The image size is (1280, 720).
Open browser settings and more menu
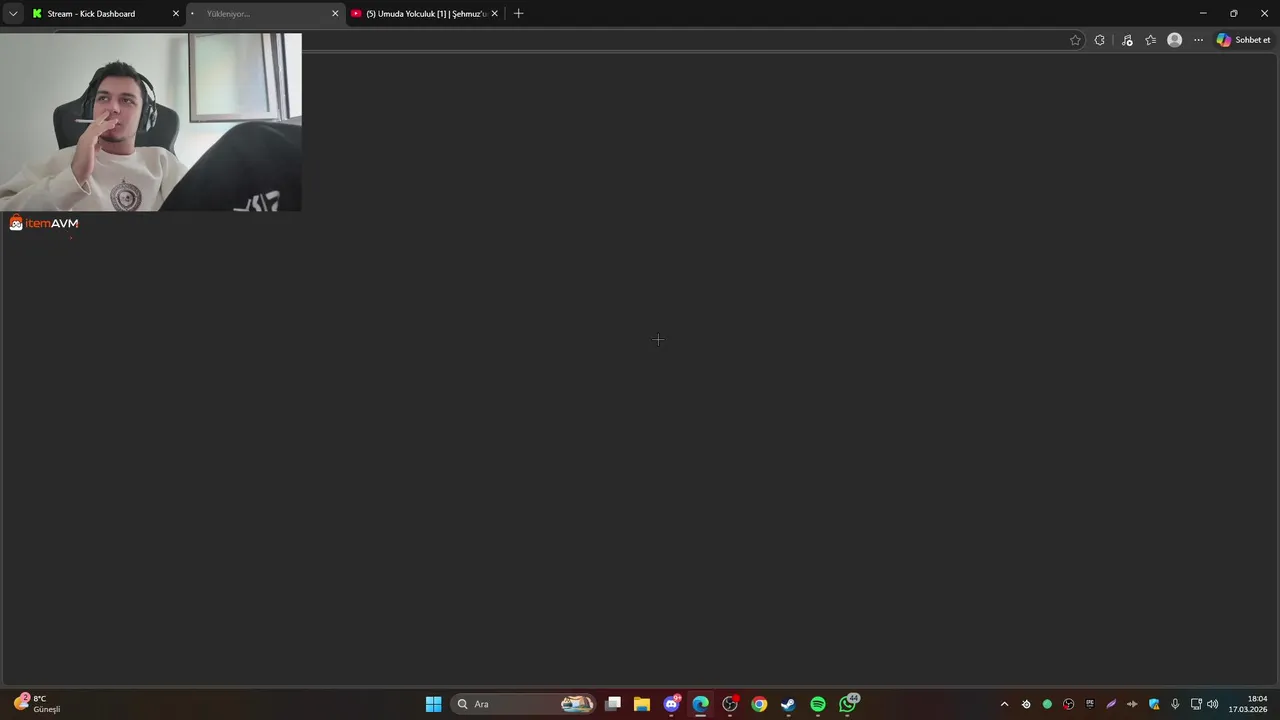tap(1198, 40)
